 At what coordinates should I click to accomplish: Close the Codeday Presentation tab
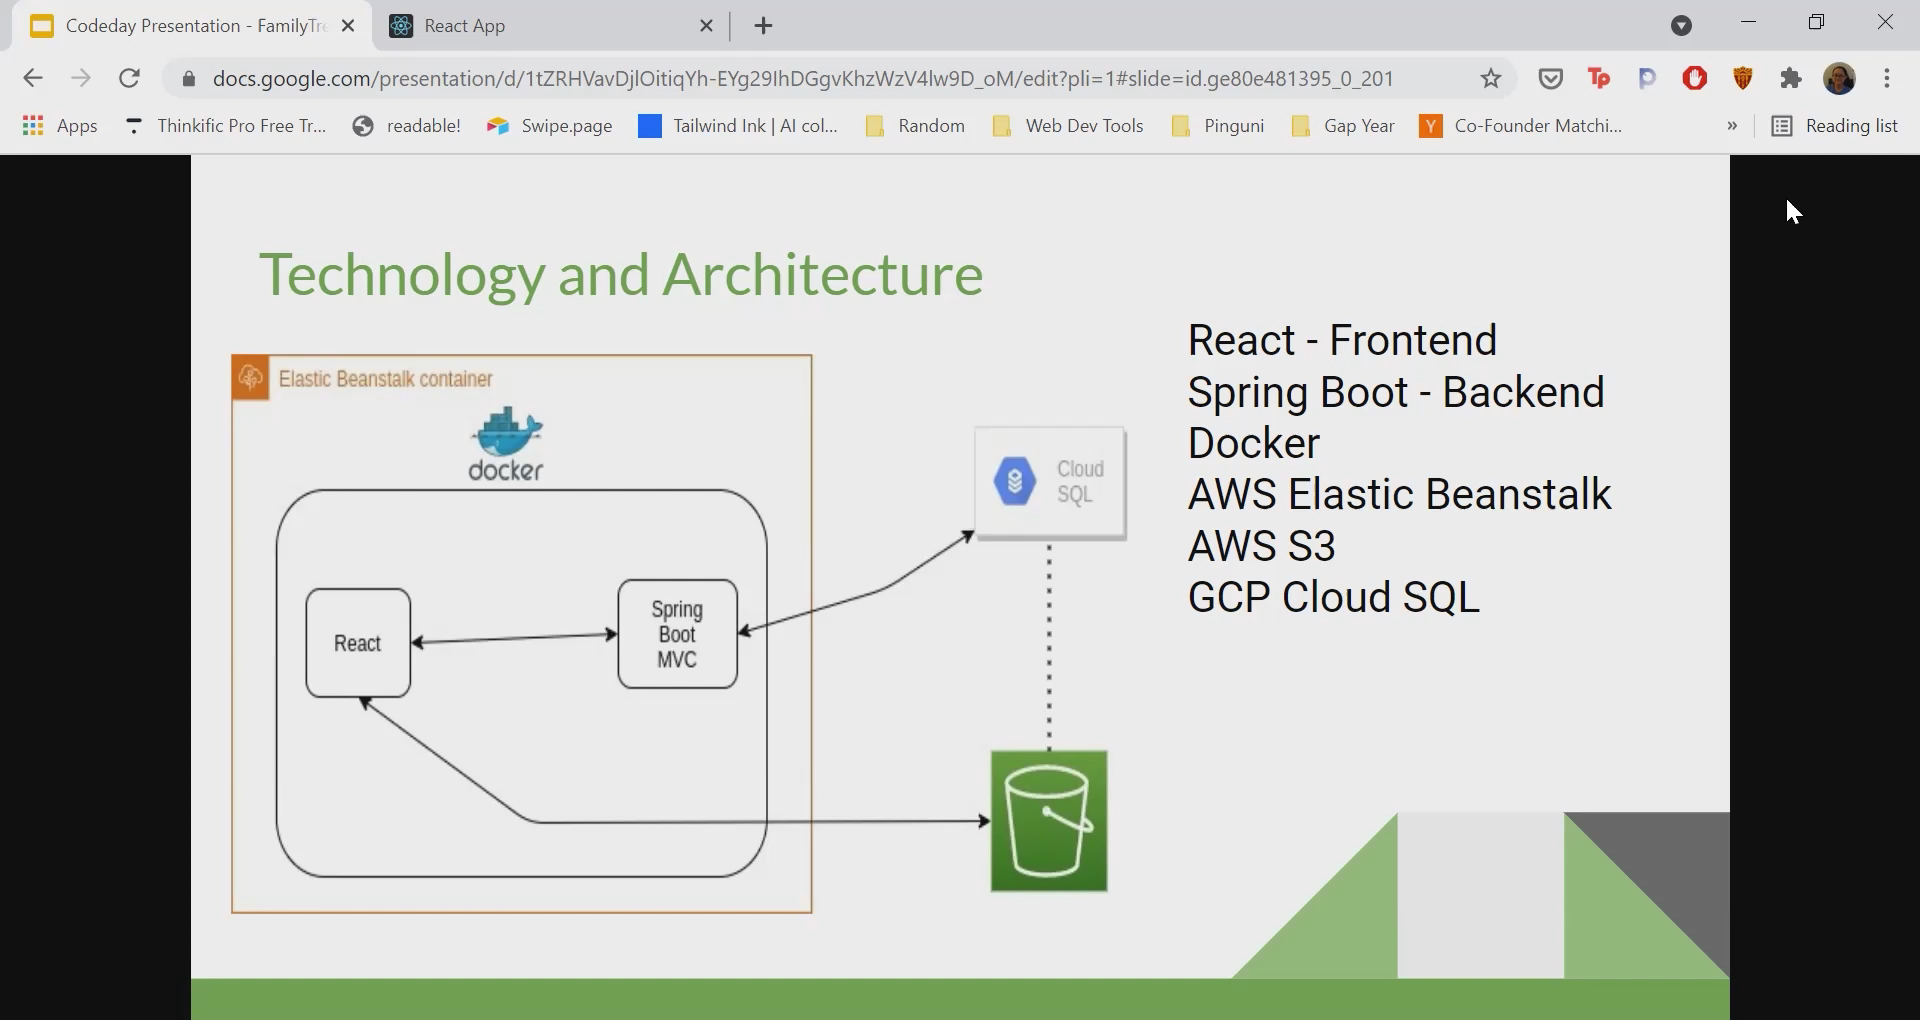pyautogui.click(x=348, y=26)
